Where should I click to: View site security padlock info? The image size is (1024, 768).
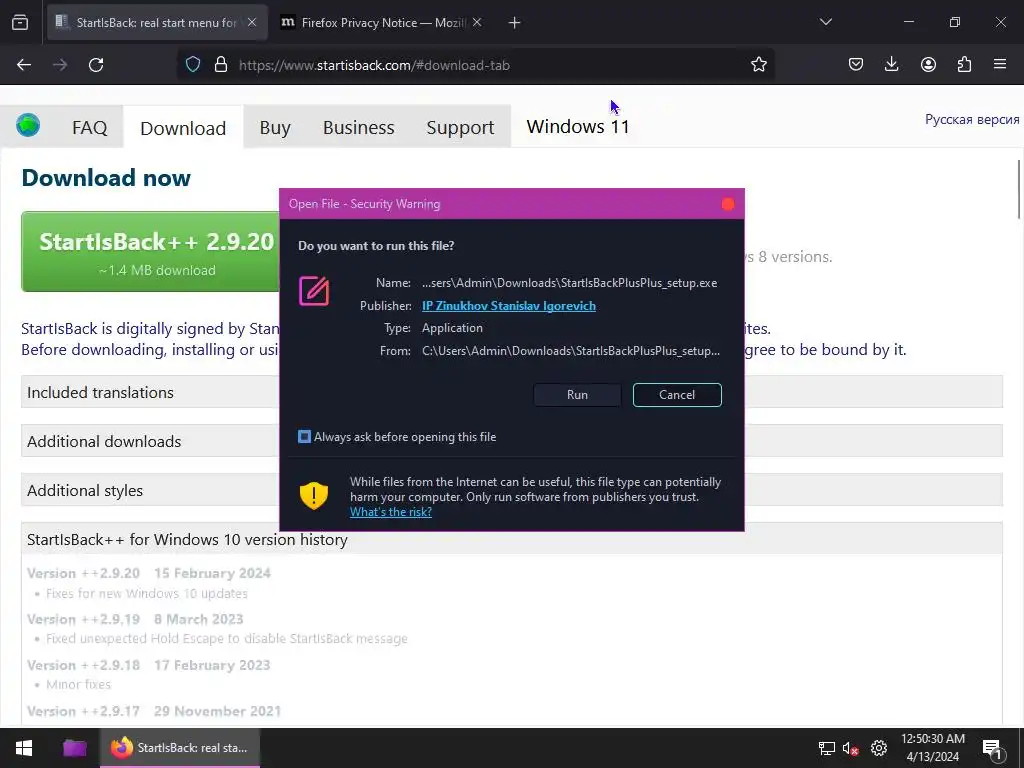click(x=221, y=65)
